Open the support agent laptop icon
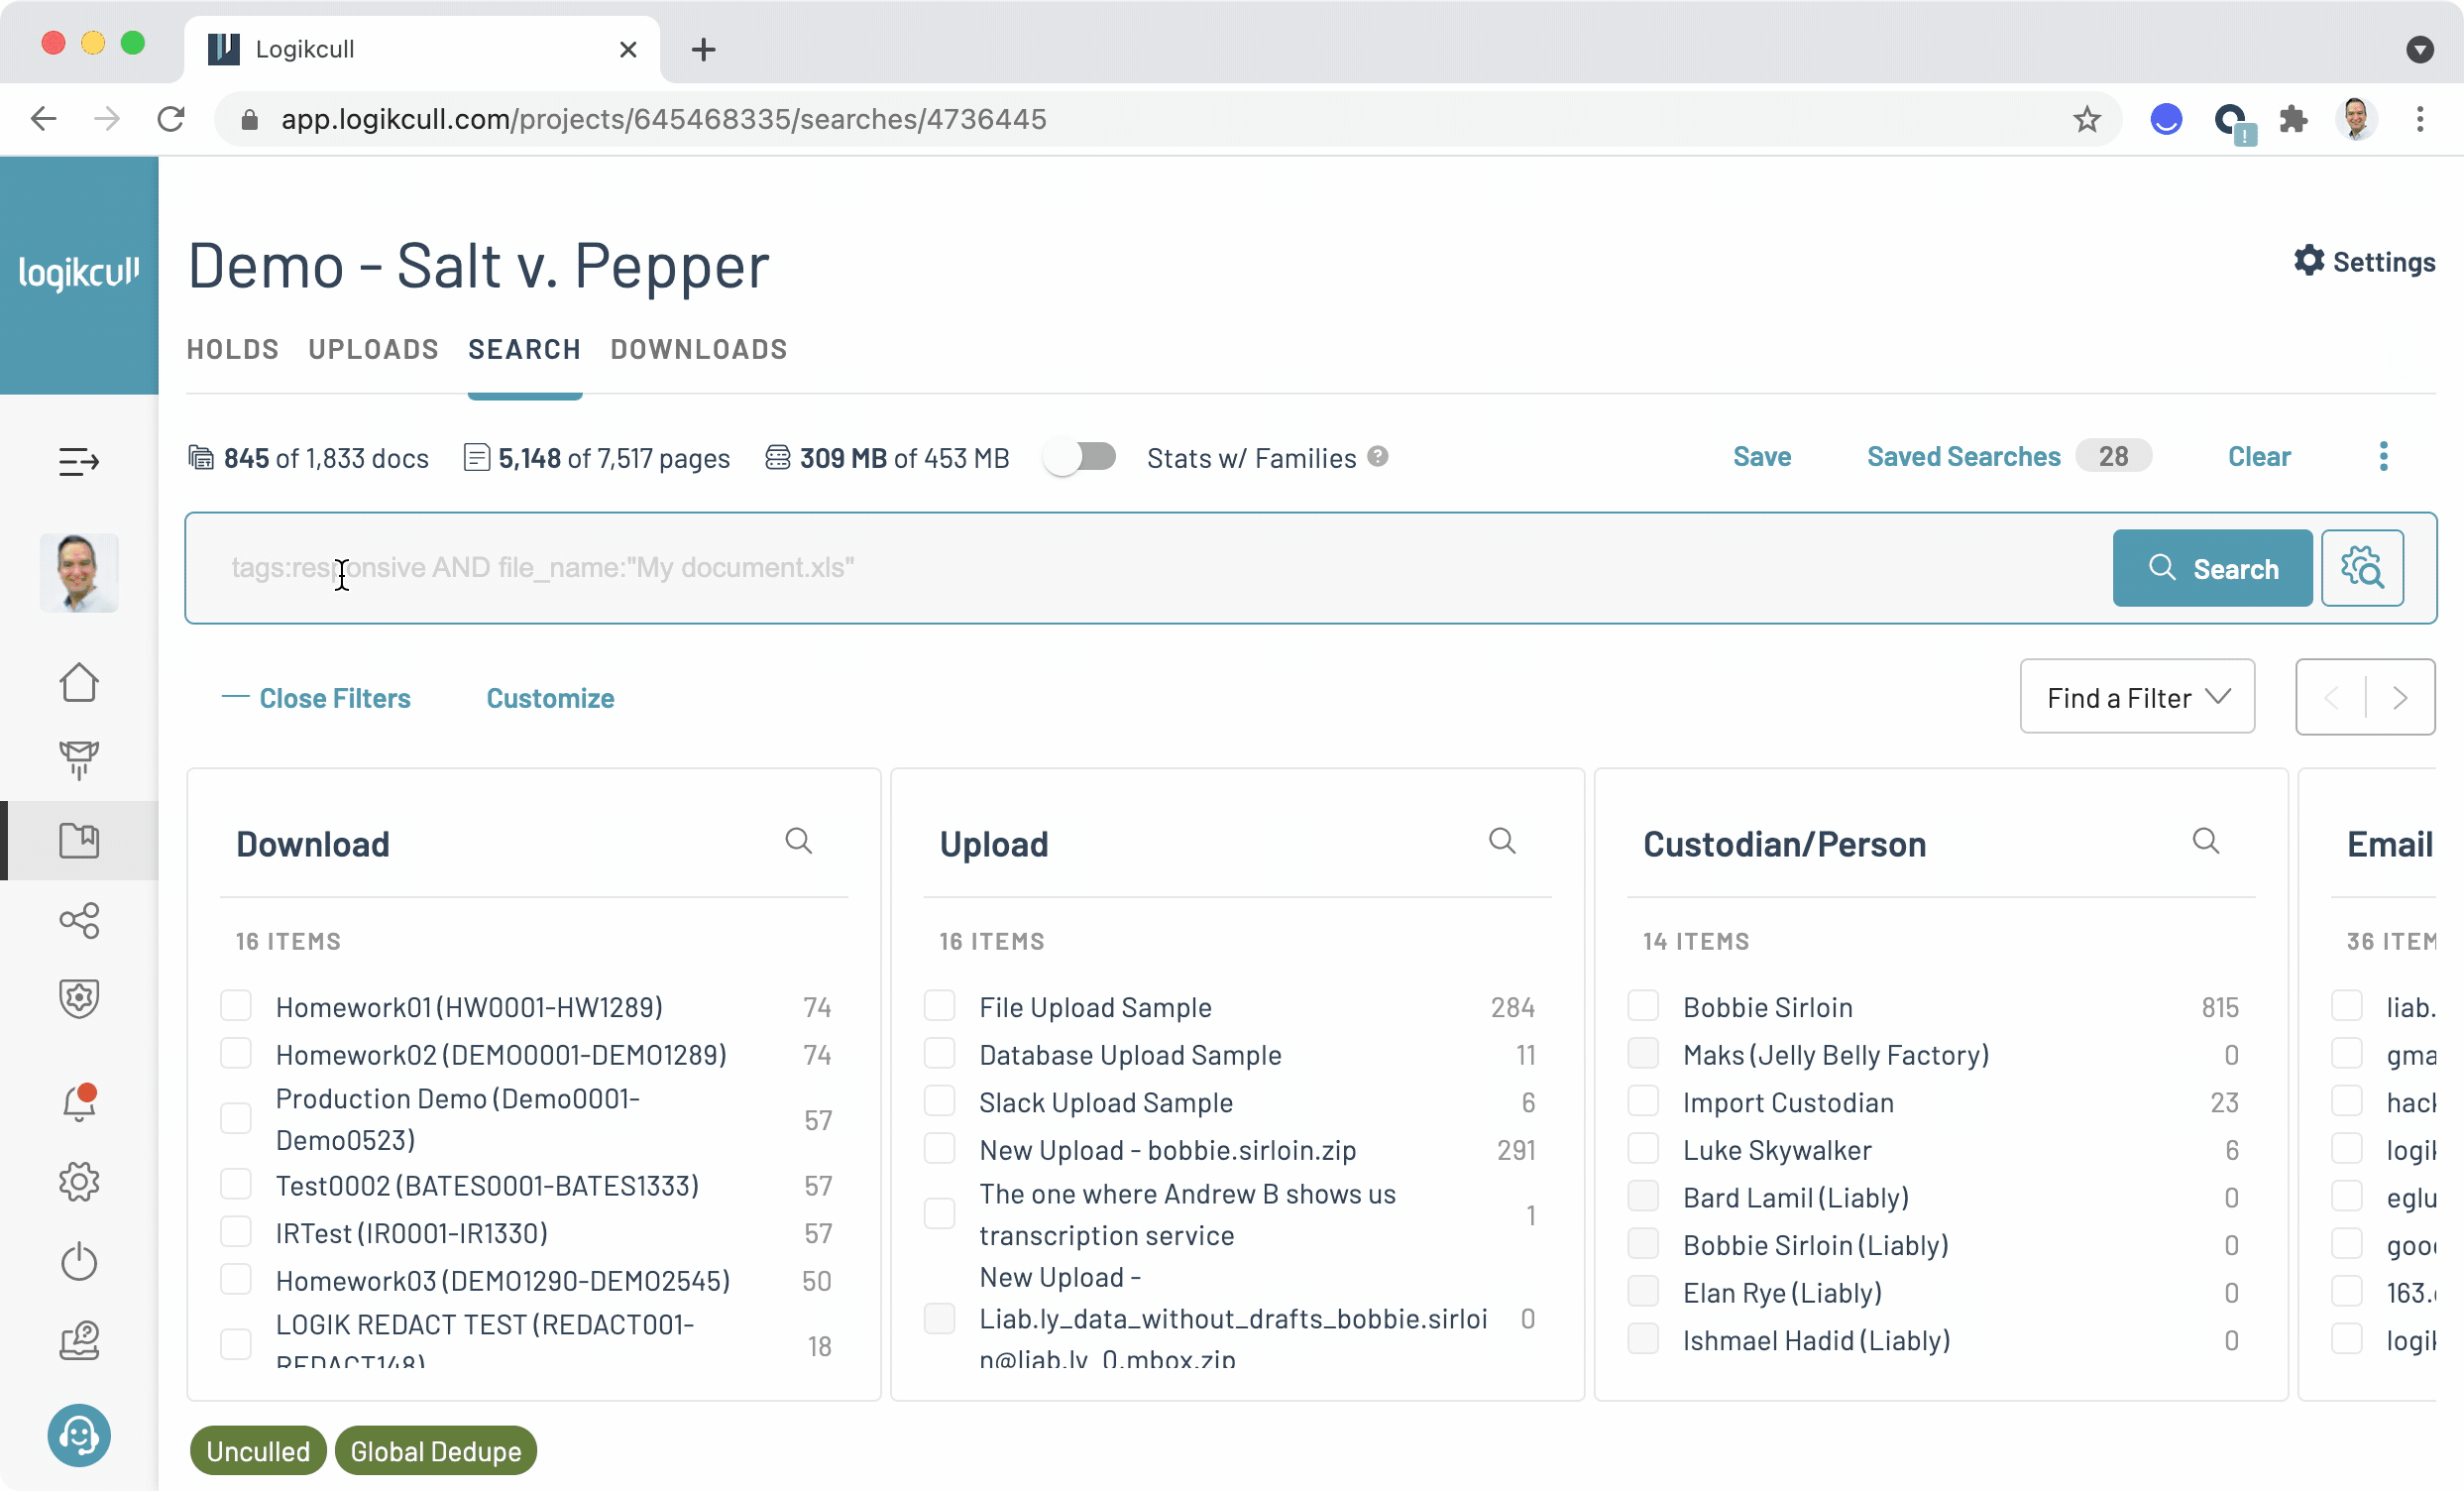The width and height of the screenshot is (2464, 1491). [78, 1341]
